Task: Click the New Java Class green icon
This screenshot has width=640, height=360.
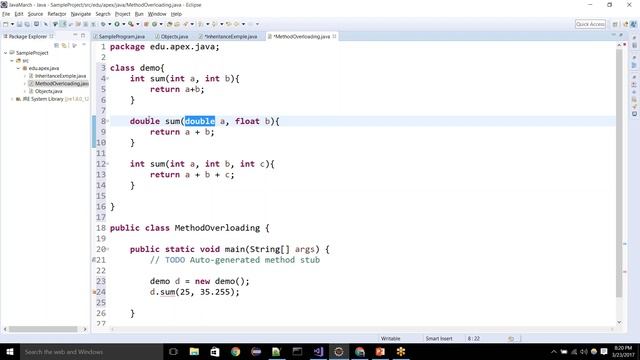Action: pos(154,24)
